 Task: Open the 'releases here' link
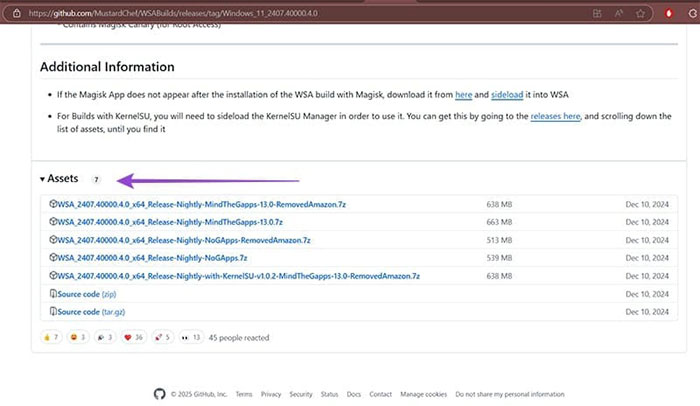click(557, 116)
